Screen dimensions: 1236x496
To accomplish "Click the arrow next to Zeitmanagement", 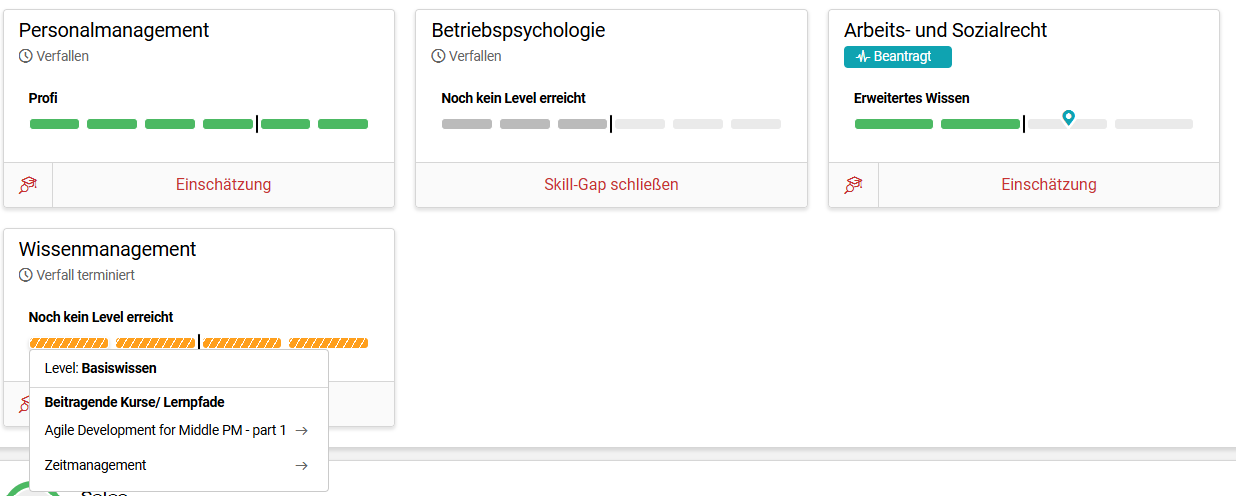I will pyautogui.click(x=301, y=465).
